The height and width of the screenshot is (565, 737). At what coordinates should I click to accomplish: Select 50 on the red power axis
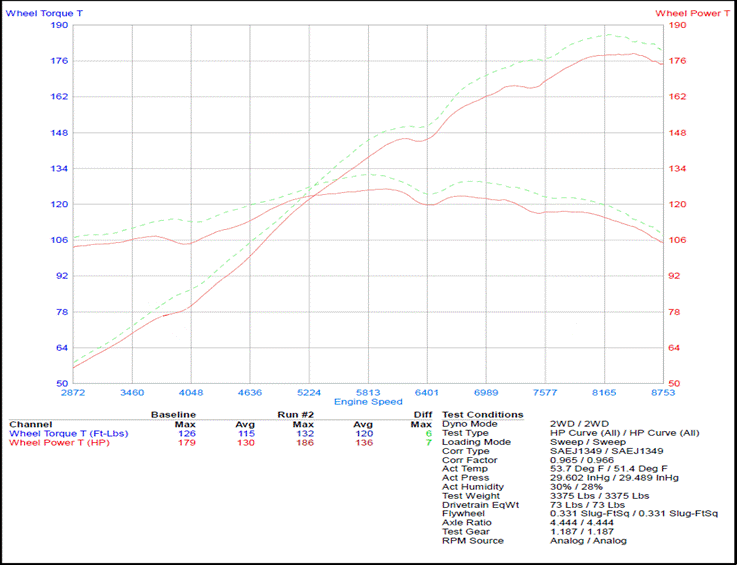point(674,384)
